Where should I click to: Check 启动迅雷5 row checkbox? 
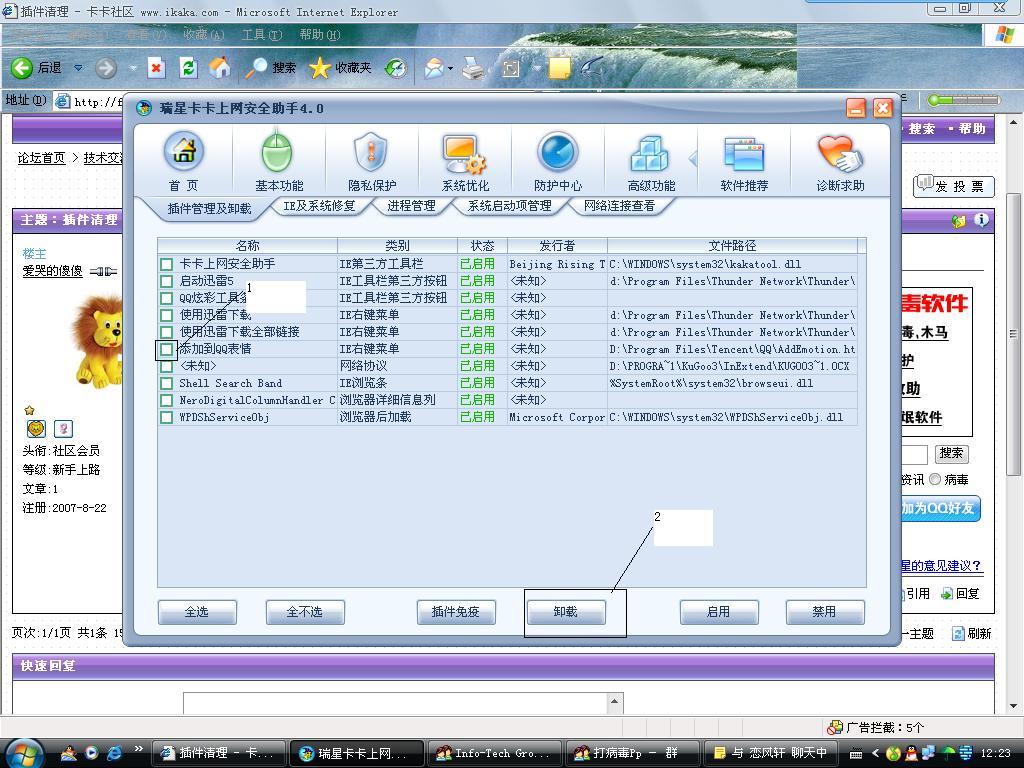[167, 281]
